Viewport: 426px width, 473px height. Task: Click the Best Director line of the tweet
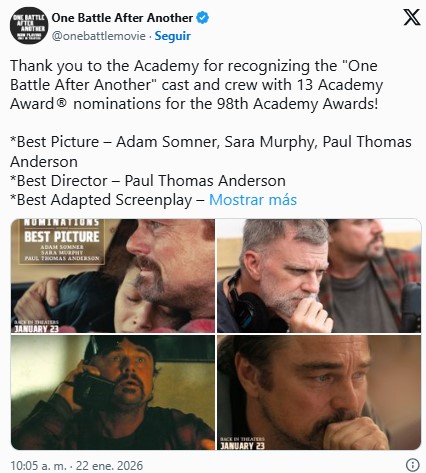pyautogui.click(x=148, y=181)
